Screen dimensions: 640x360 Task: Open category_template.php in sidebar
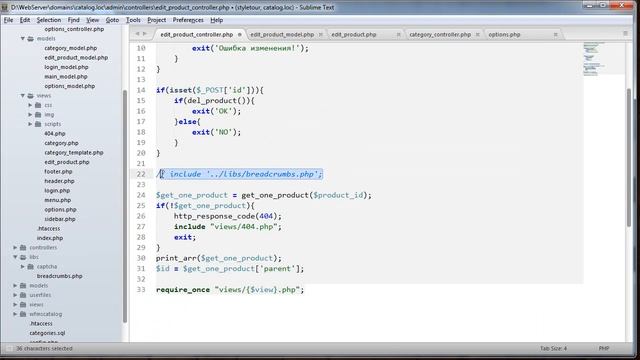(74, 153)
